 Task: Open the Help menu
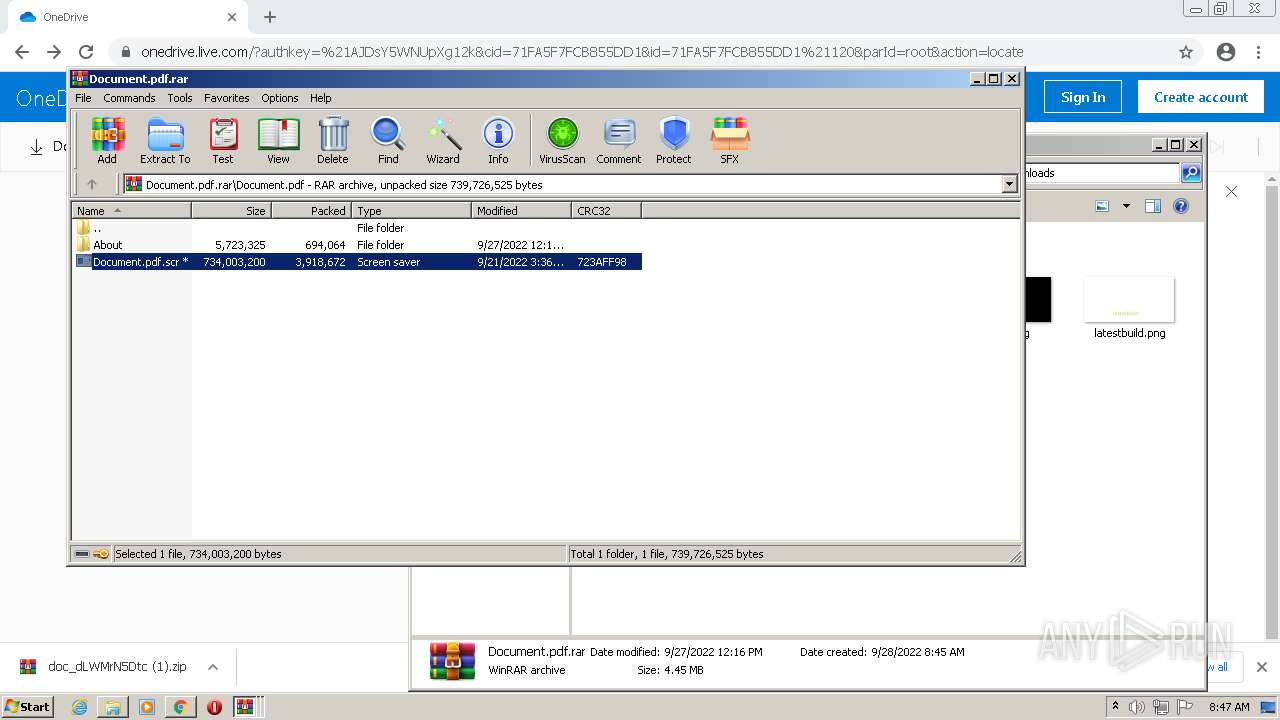(320, 98)
